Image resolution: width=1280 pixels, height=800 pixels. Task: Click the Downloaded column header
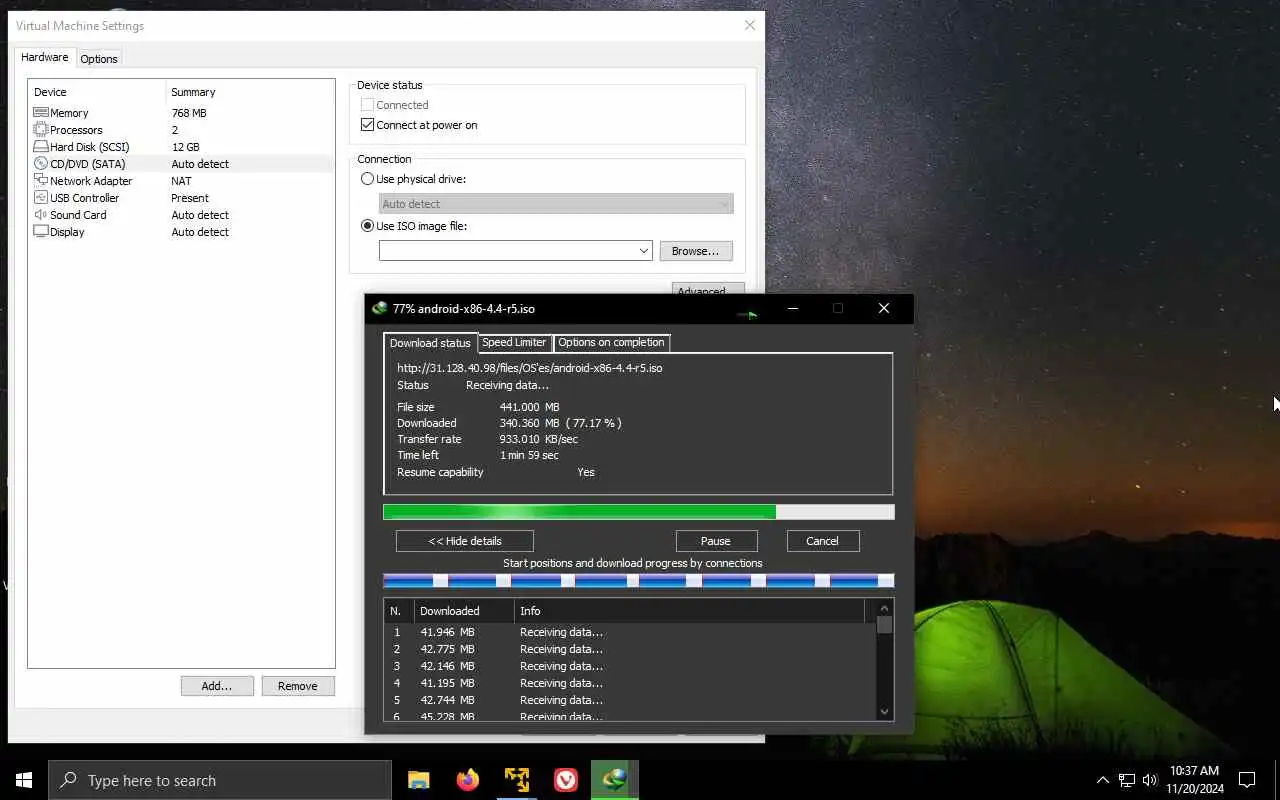464,611
